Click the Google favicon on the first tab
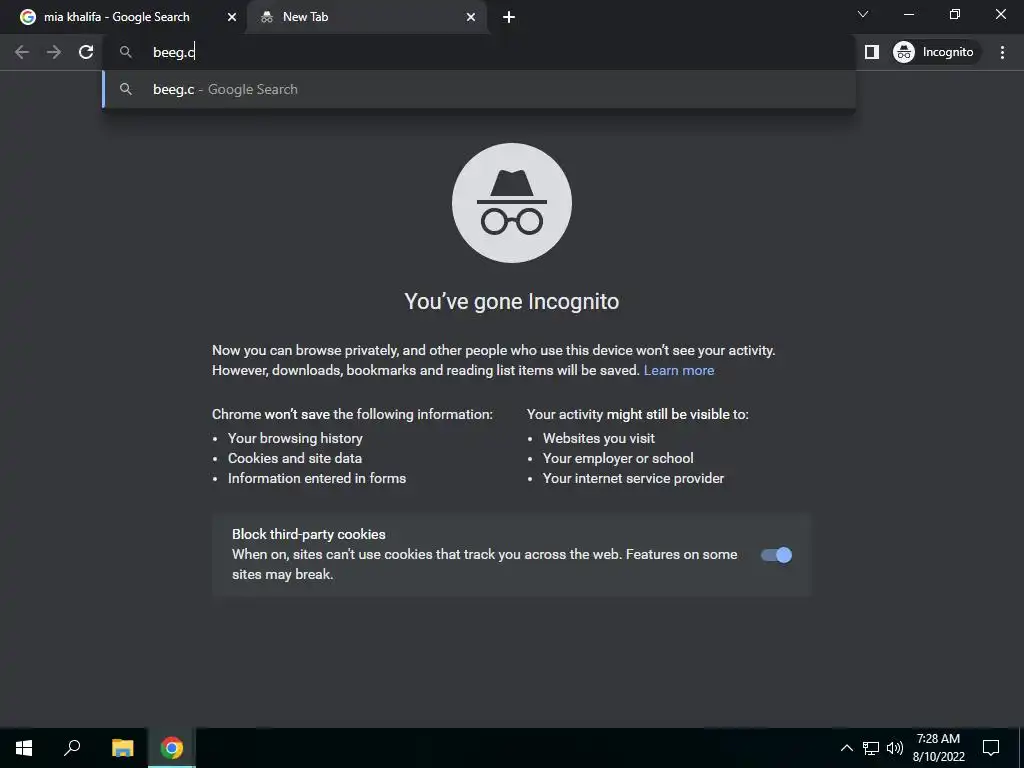The image size is (1024, 768). (x=27, y=17)
